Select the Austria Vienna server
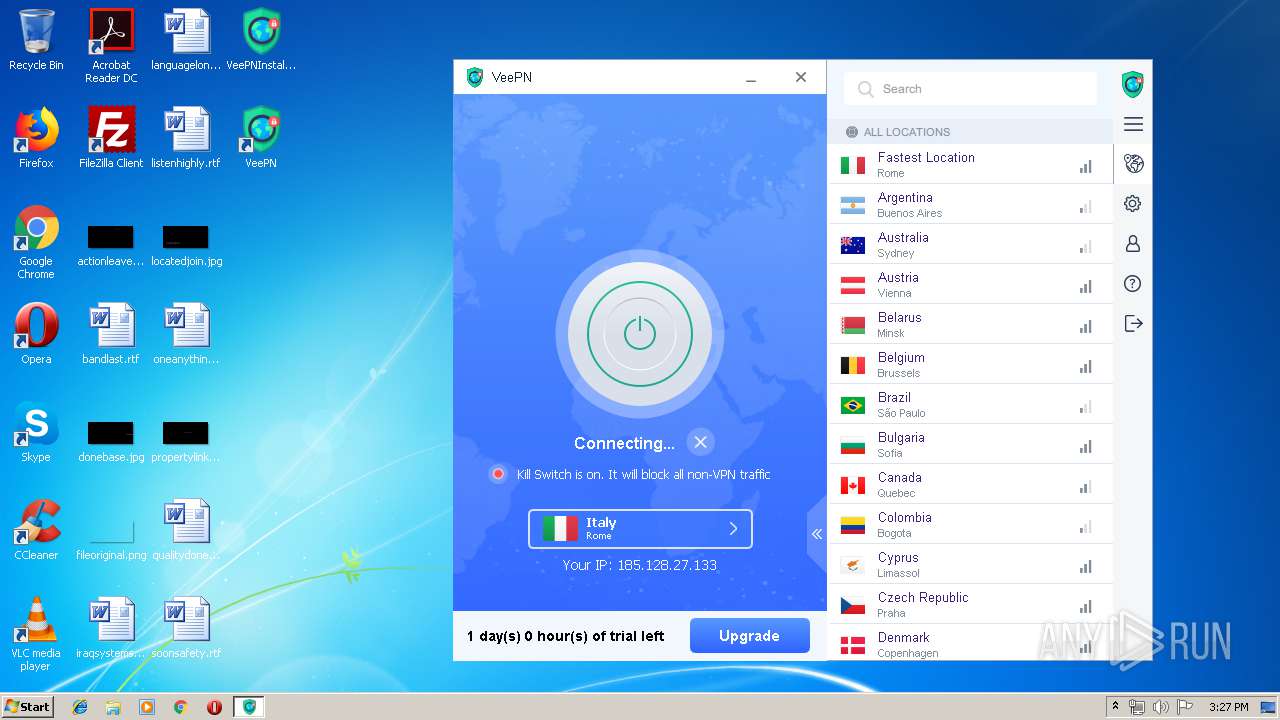 970,284
